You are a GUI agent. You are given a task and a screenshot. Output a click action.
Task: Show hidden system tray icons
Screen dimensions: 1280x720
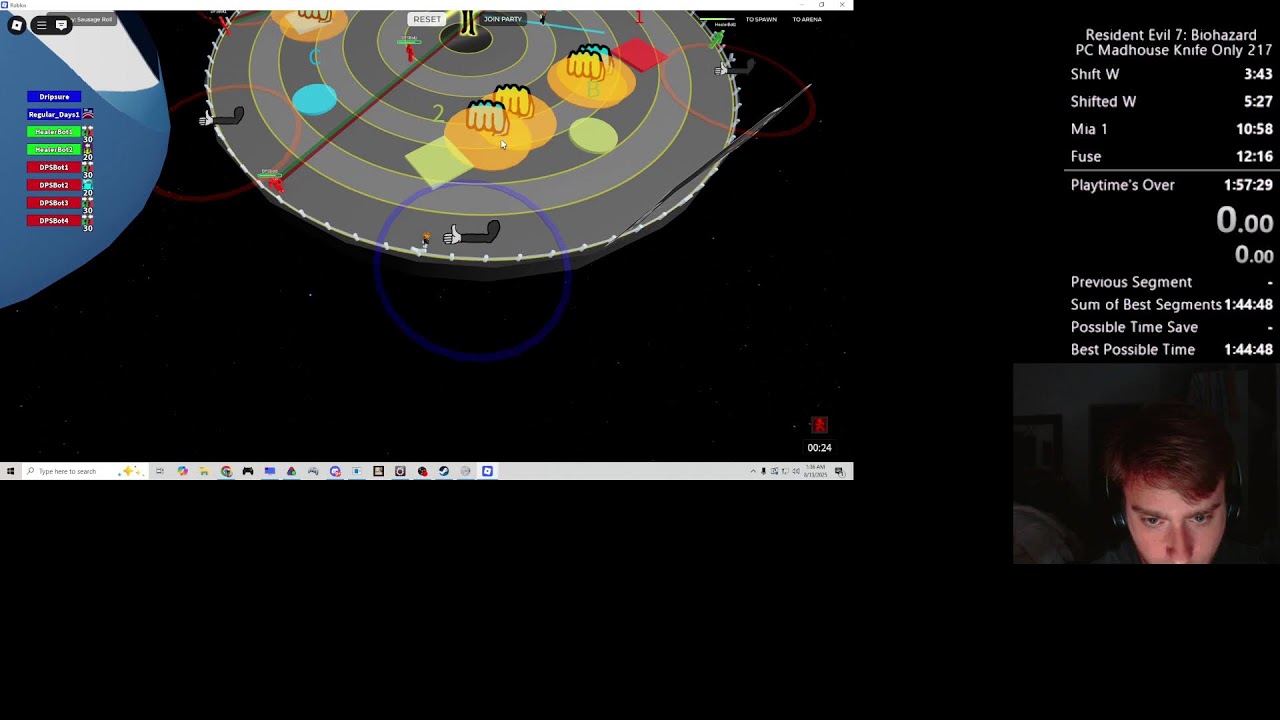click(753, 471)
